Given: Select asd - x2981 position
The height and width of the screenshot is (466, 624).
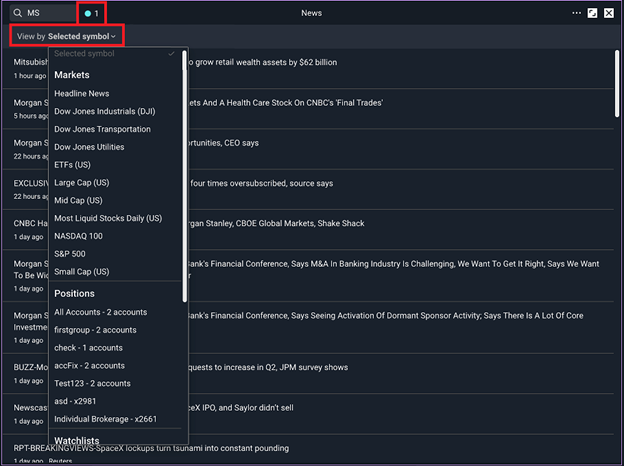Looking at the screenshot, I should pyautogui.click(x=75, y=401).
